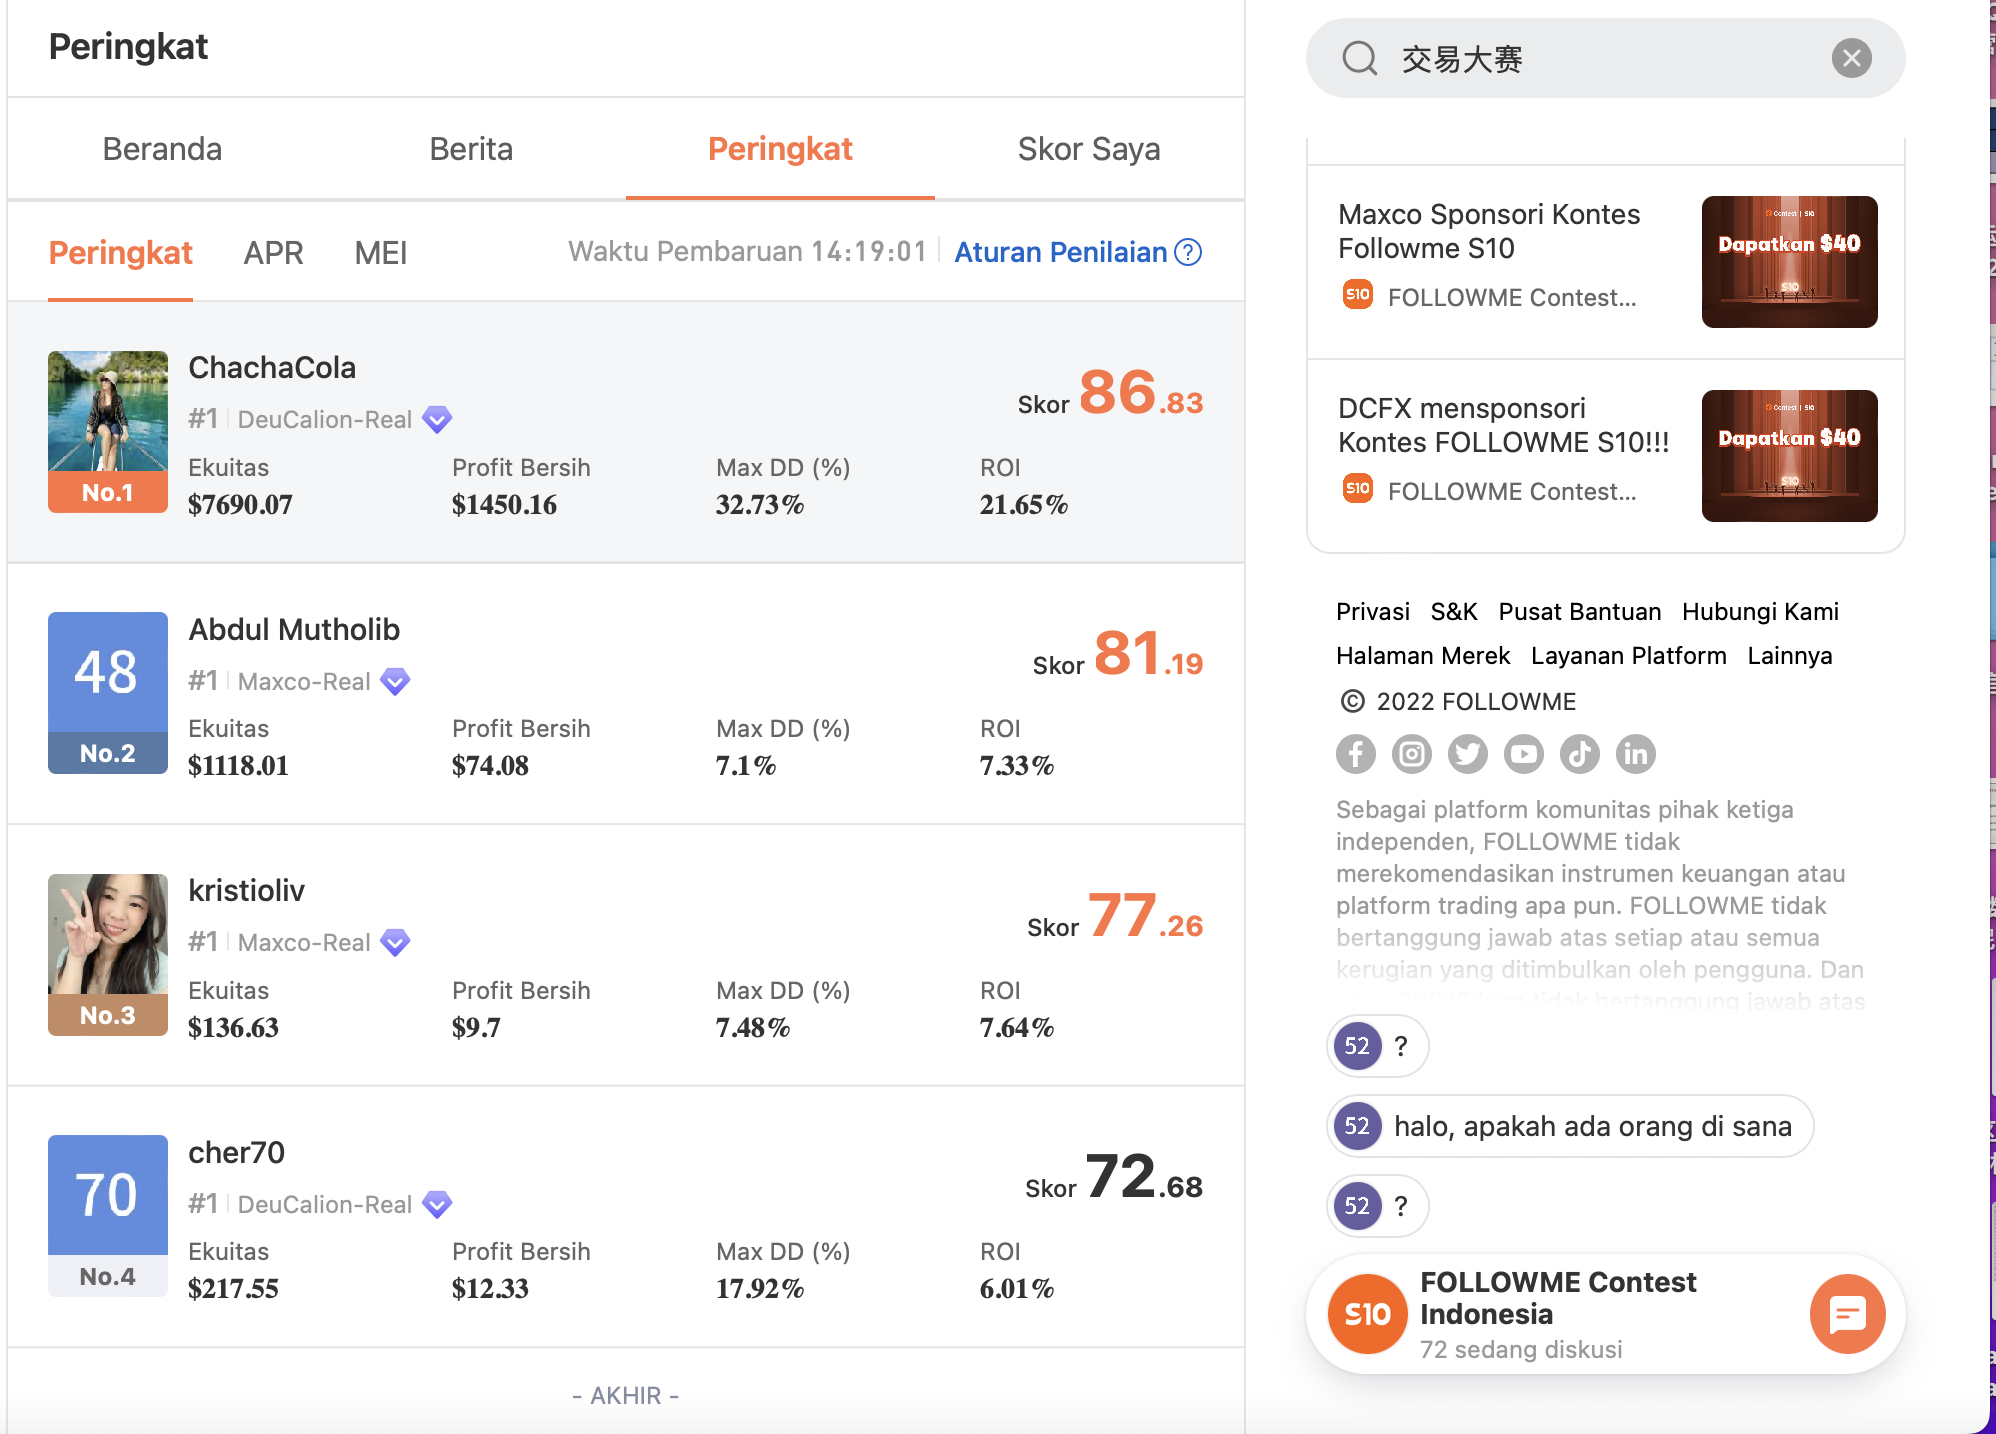1996x1434 pixels.
Task: Open the Privasi footer link
Action: tap(1372, 611)
